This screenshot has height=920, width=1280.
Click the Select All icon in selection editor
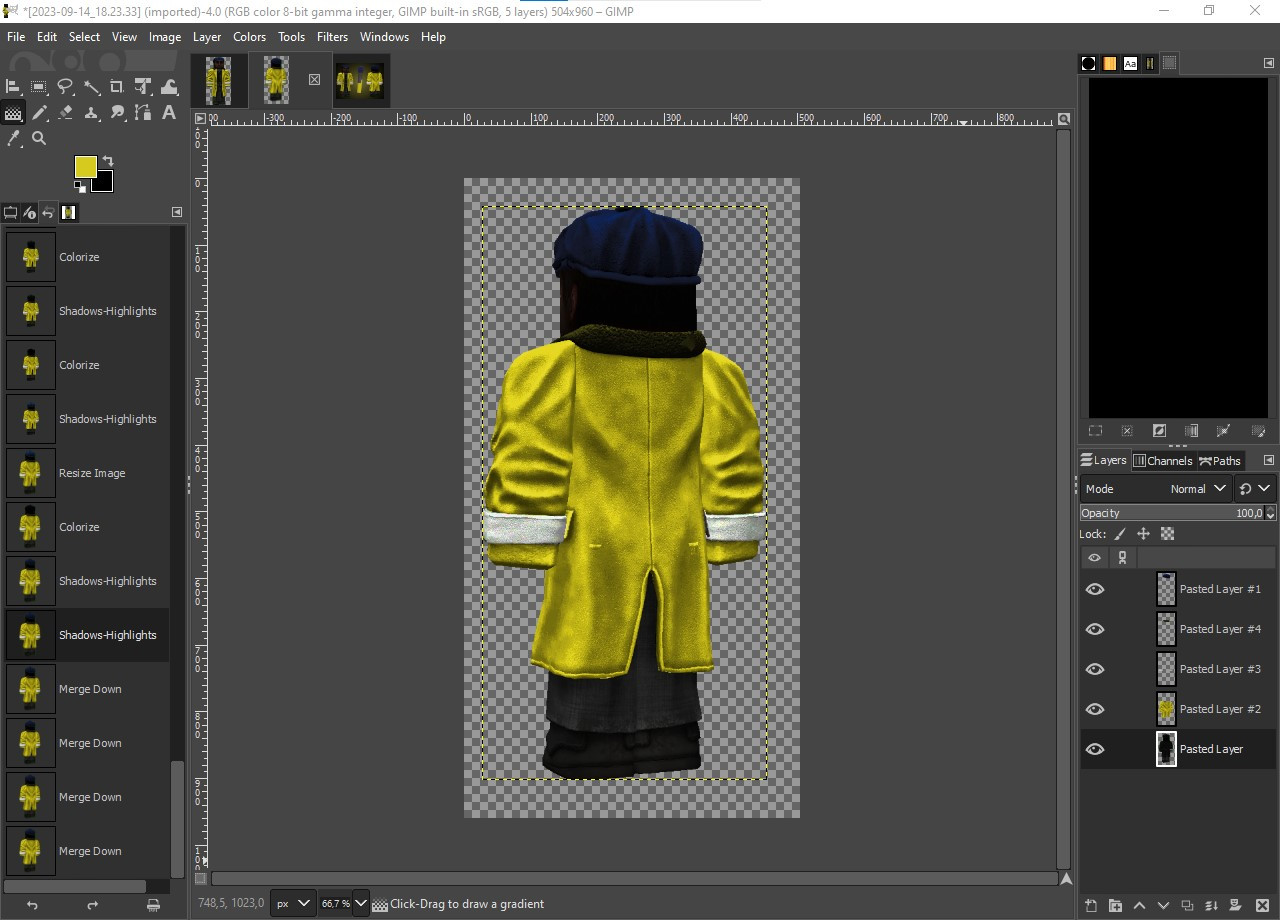[1095, 431]
